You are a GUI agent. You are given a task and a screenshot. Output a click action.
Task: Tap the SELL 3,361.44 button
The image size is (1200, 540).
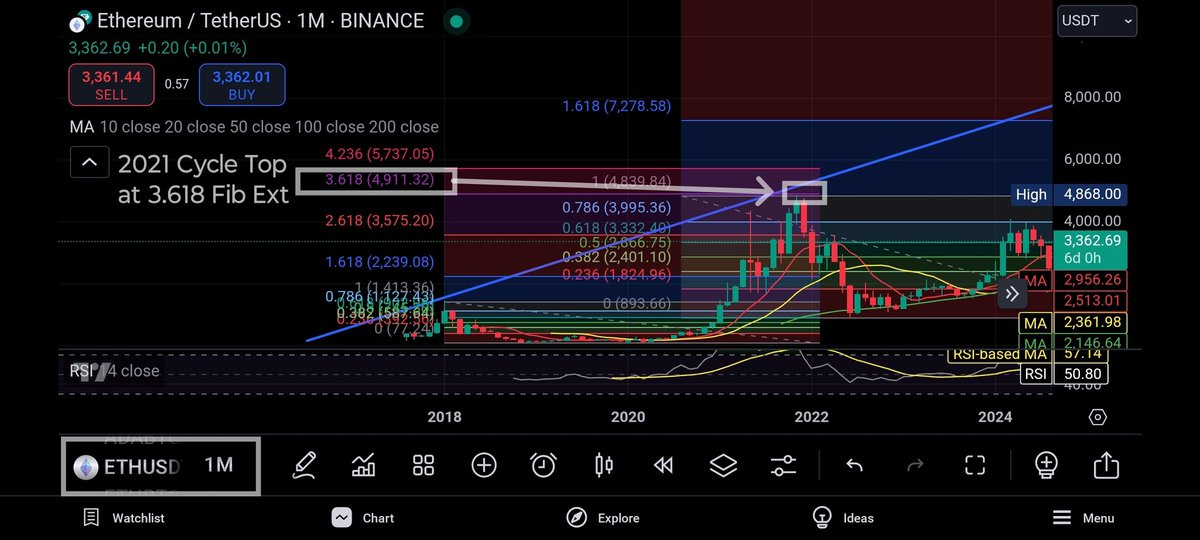(111, 85)
